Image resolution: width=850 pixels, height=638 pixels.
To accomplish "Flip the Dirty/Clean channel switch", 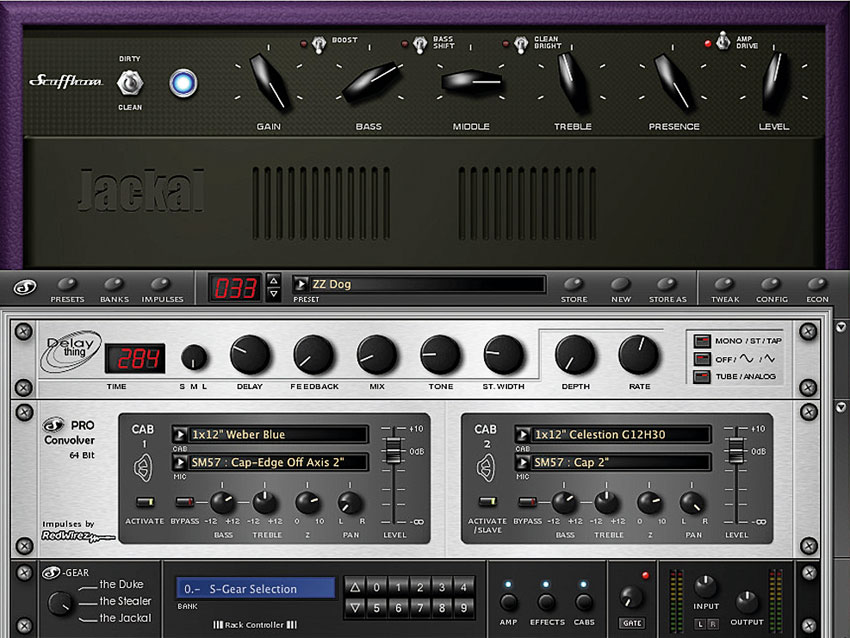I will coord(130,83).
